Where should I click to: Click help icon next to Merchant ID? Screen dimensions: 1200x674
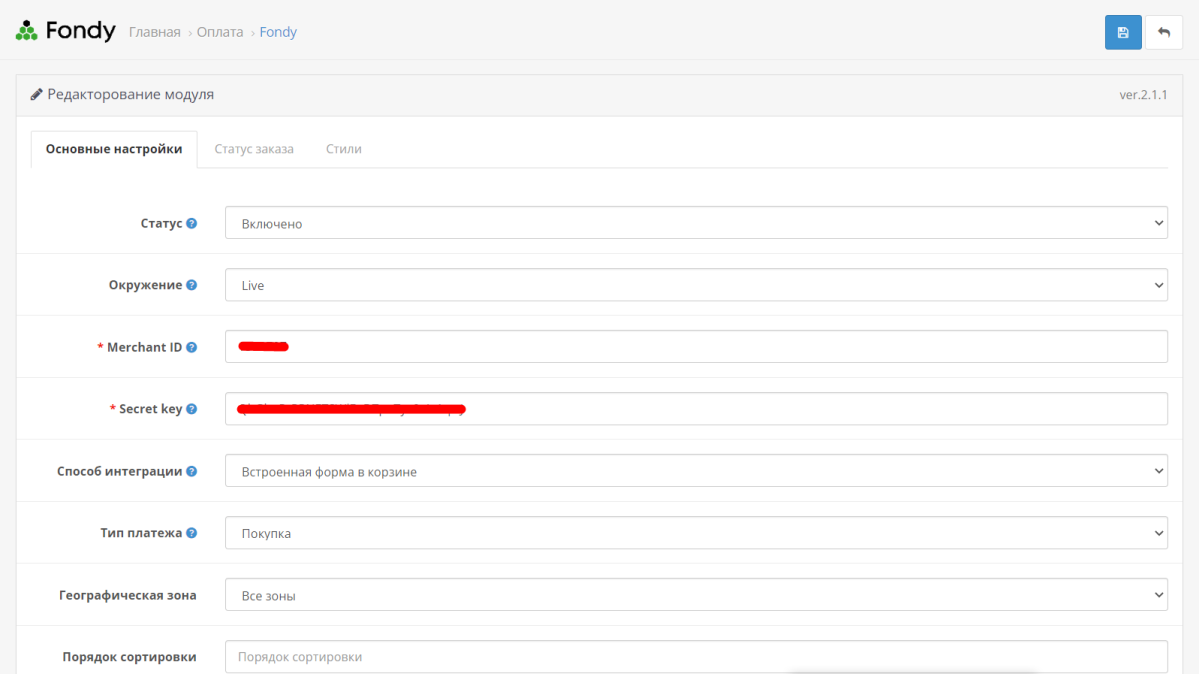pyautogui.click(x=192, y=347)
